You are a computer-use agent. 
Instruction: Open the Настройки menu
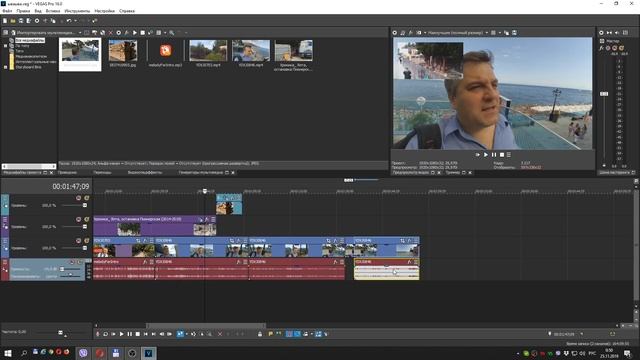pyautogui.click(x=104, y=11)
